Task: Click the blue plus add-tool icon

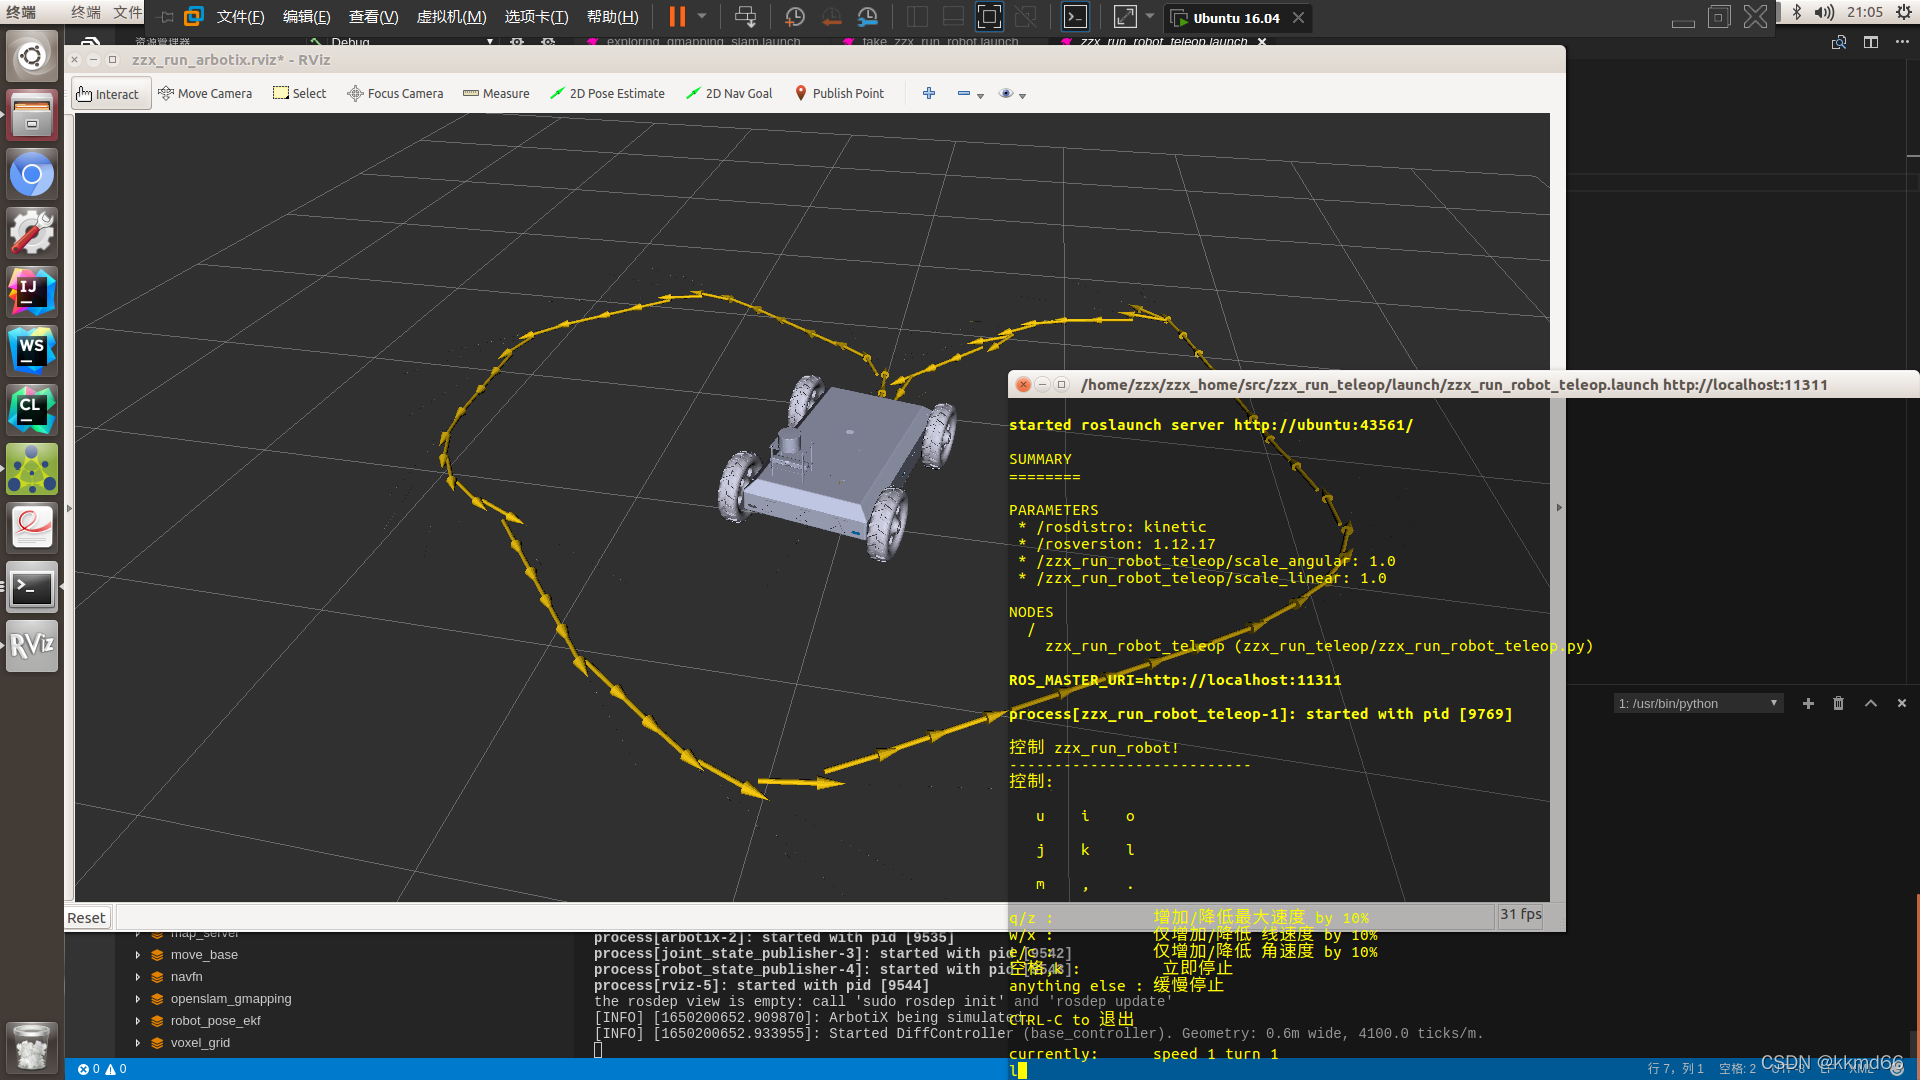Action: [929, 93]
